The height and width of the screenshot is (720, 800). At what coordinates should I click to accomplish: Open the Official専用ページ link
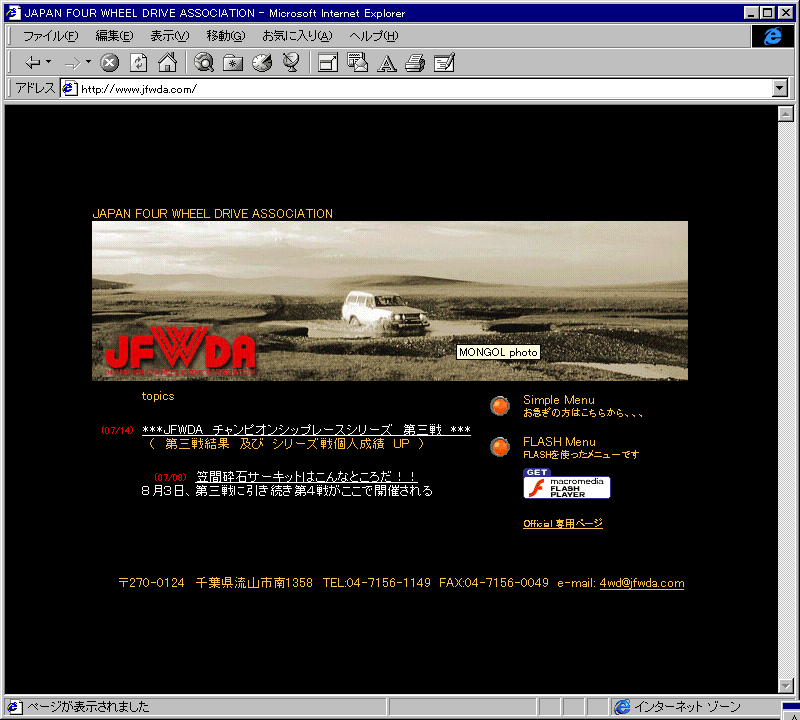point(563,524)
